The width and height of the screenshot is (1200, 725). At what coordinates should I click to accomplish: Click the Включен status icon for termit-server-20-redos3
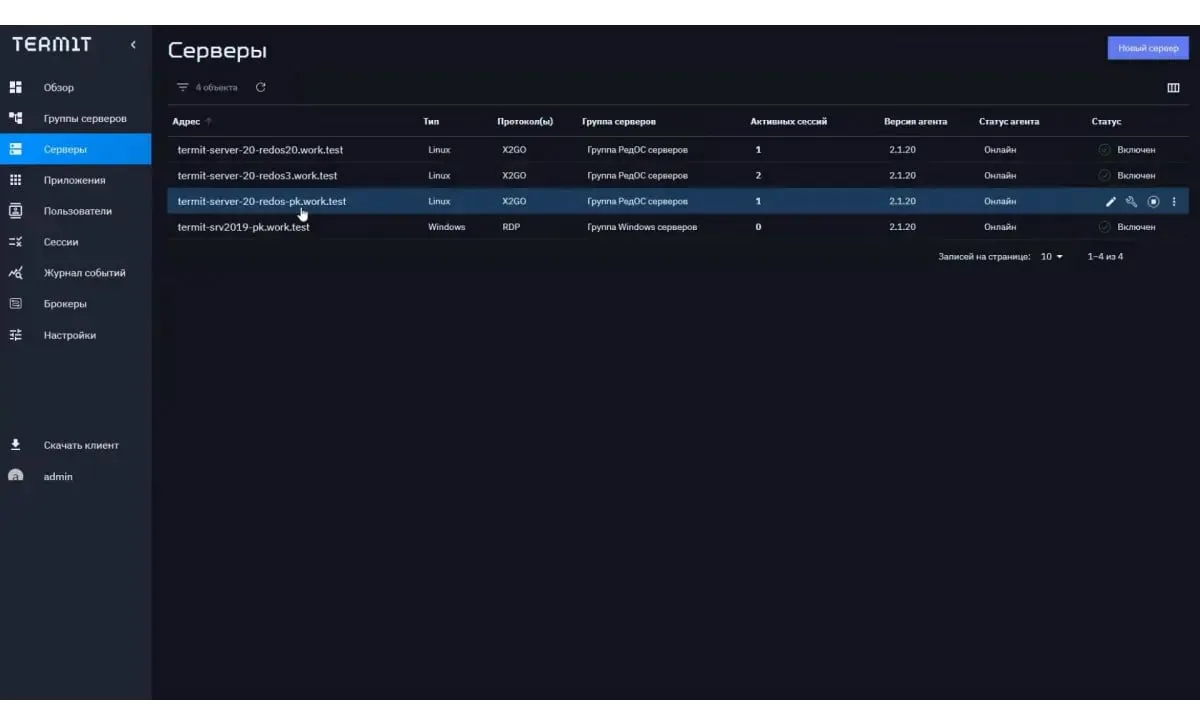[x=1104, y=176]
